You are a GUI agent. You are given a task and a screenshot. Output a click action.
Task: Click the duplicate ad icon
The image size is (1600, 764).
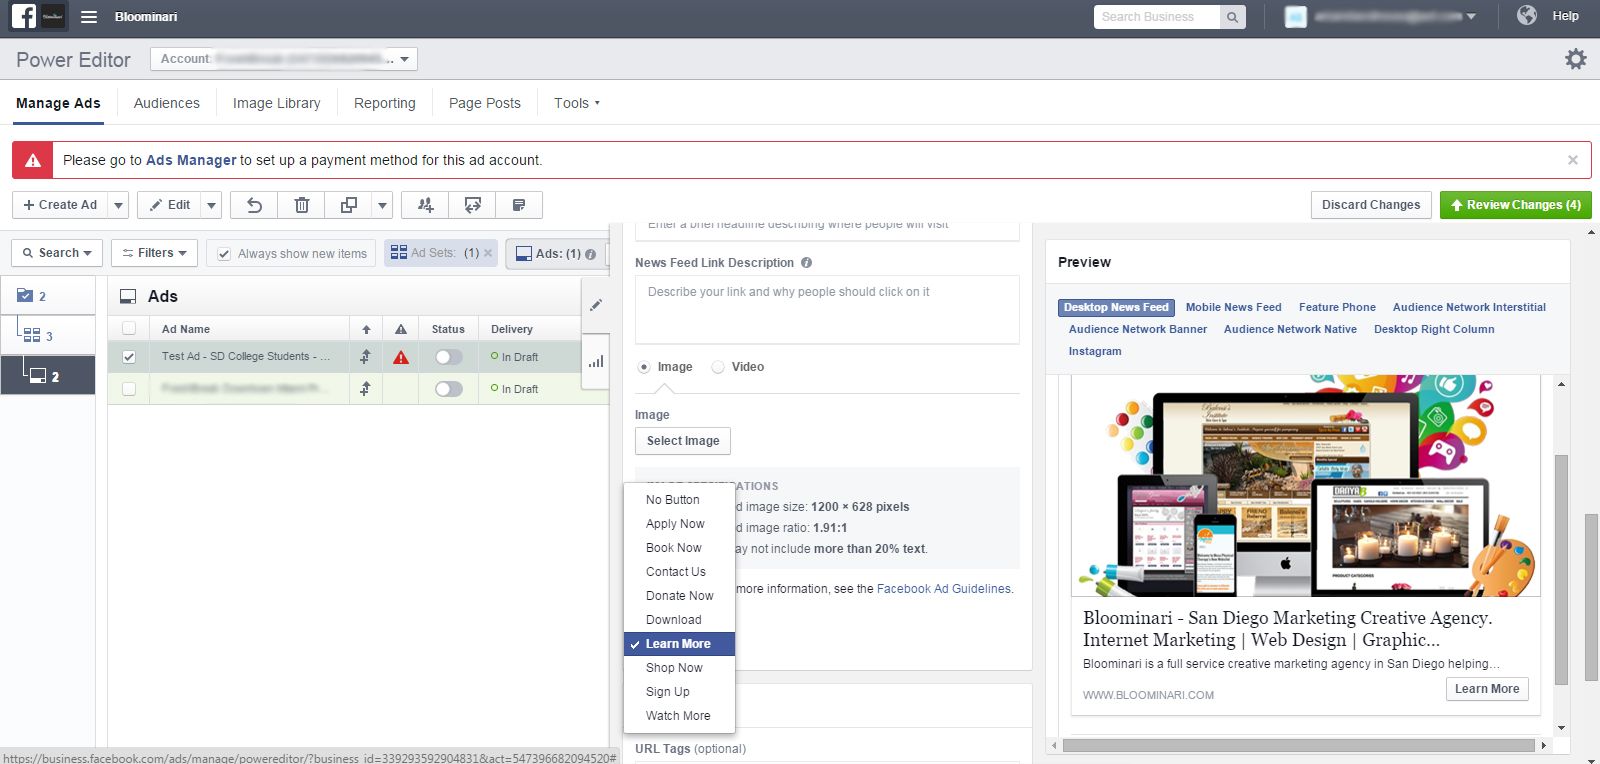tap(348, 205)
